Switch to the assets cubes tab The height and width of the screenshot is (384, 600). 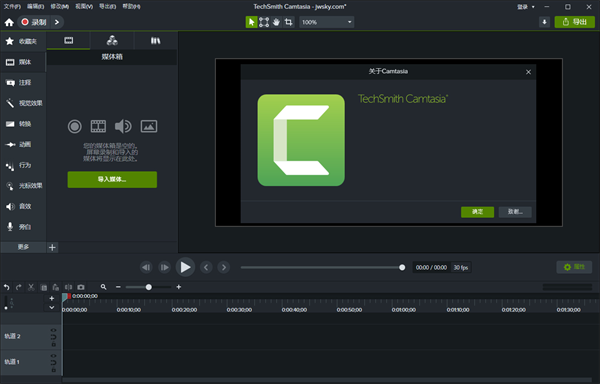112,41
